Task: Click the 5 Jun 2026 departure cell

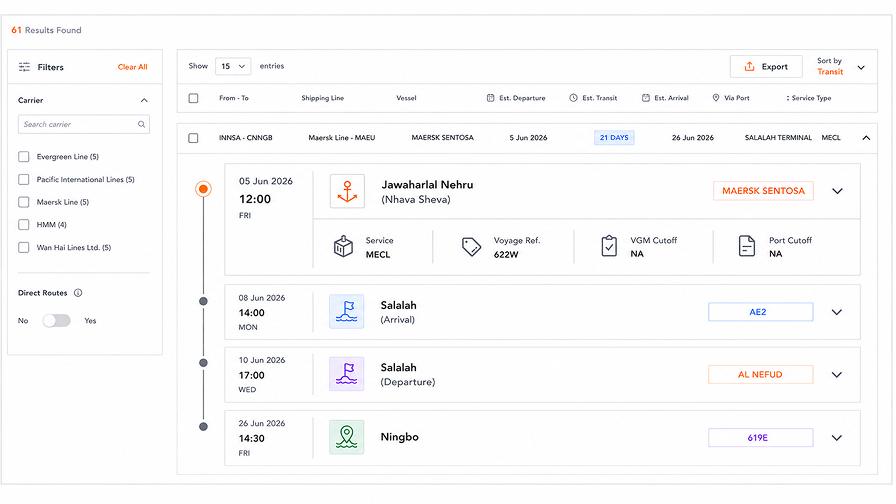Action: pyautogui.click(x=528, y=138)
